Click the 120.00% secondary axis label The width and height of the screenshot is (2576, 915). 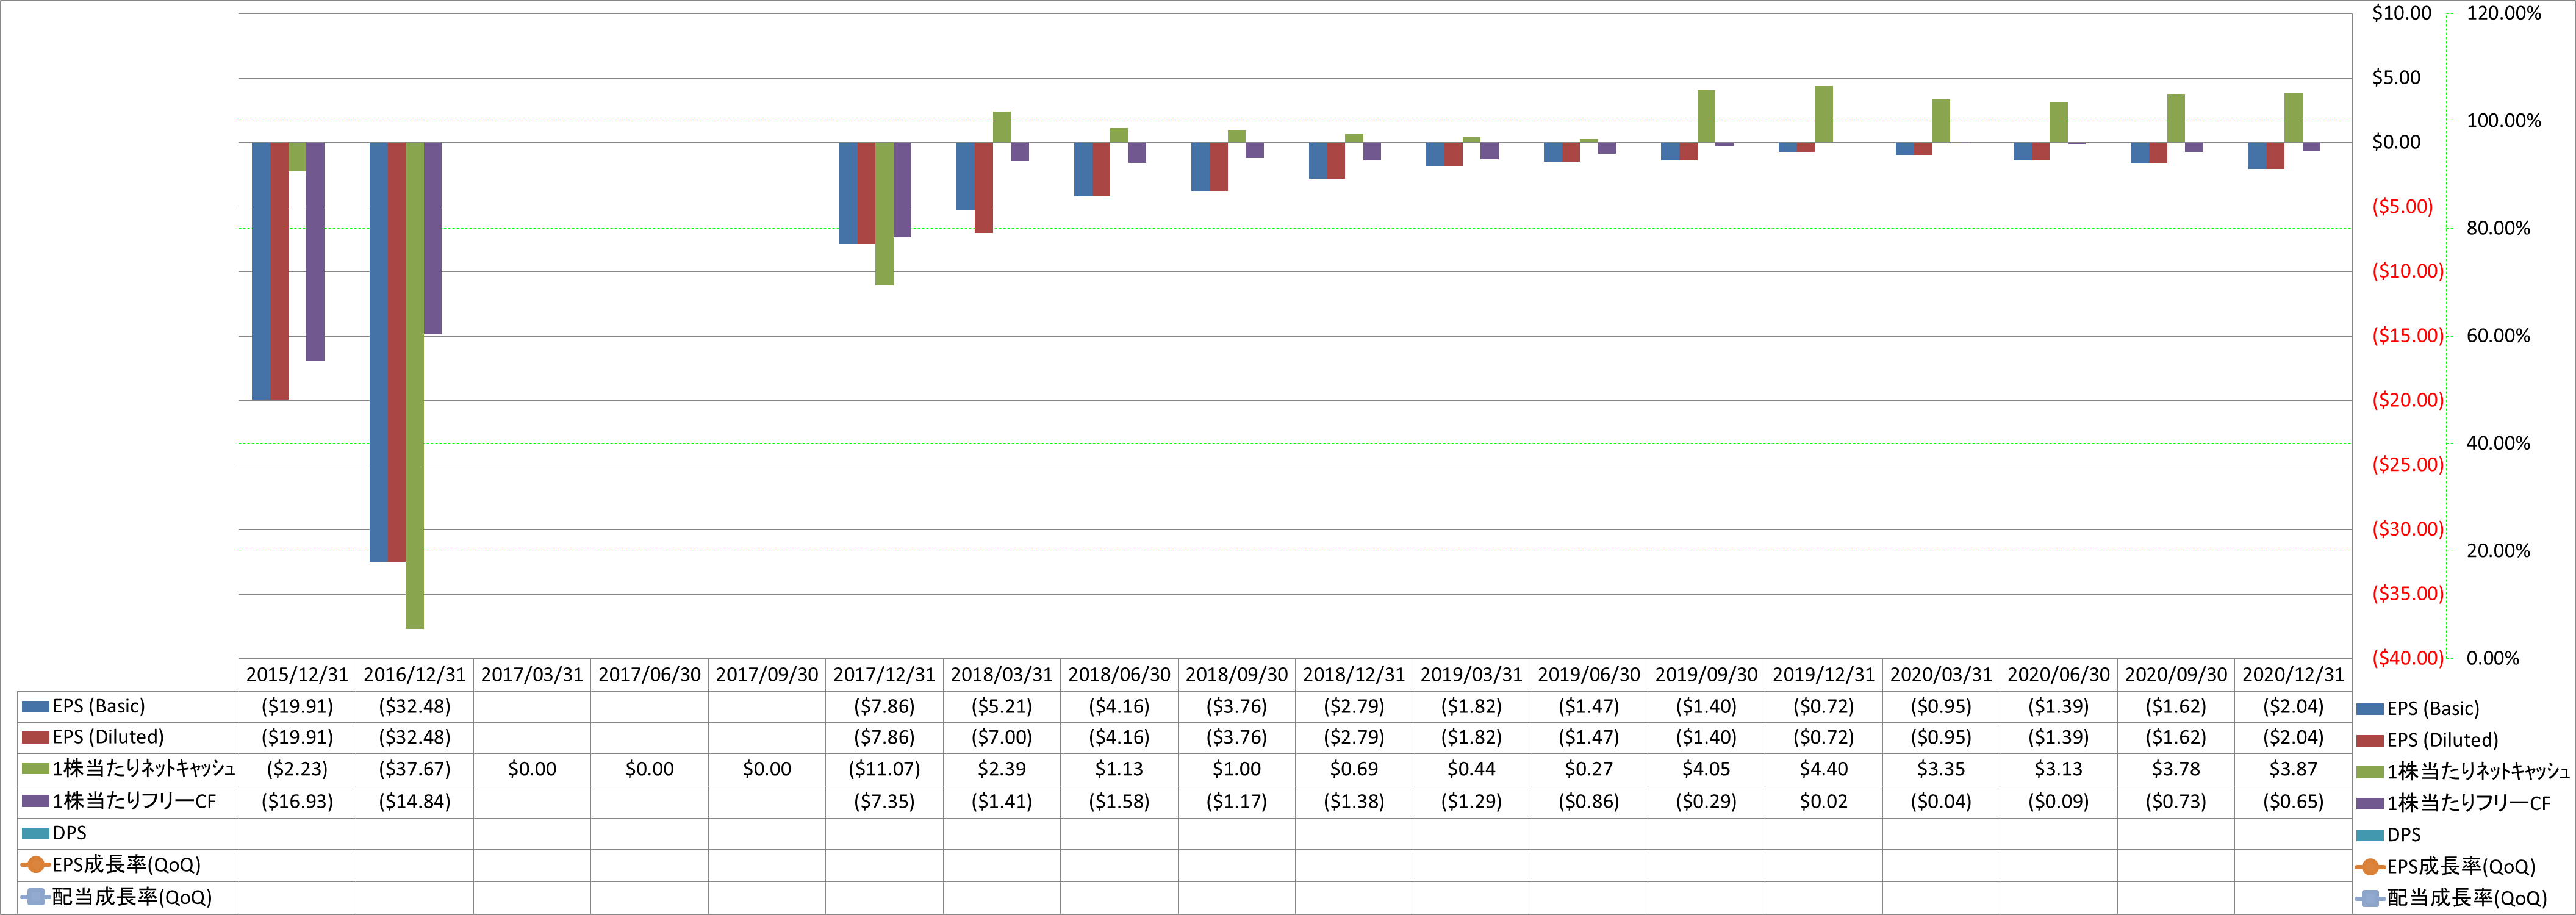point(2504,13)
